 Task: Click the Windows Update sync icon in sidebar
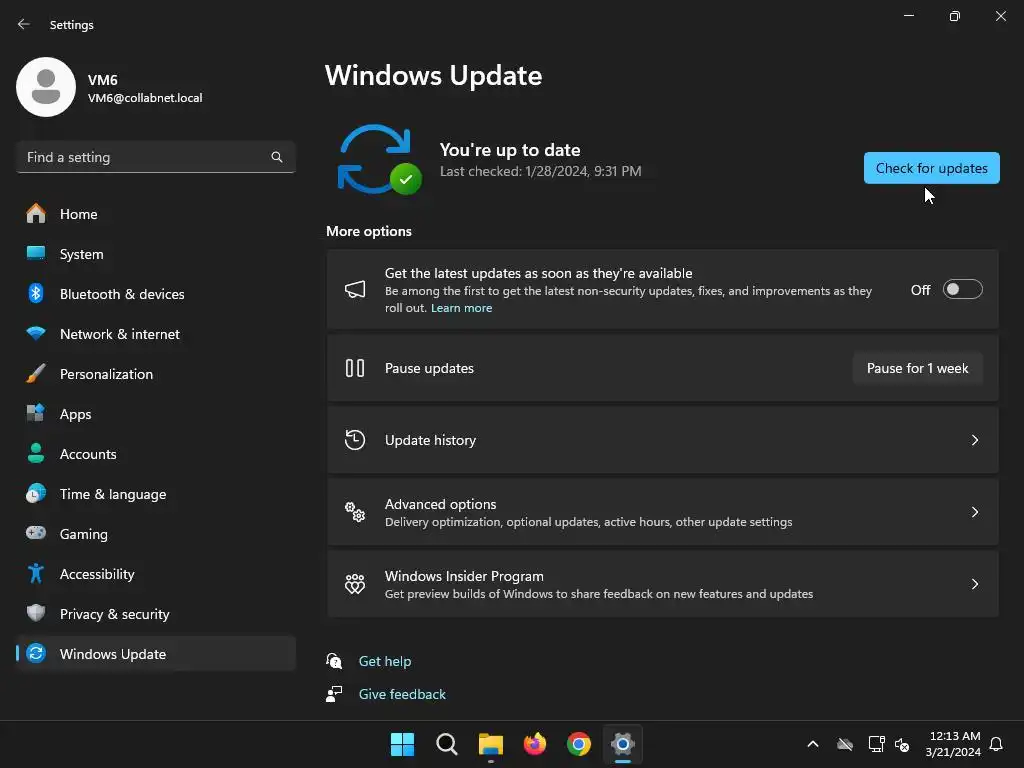point(36,653)
